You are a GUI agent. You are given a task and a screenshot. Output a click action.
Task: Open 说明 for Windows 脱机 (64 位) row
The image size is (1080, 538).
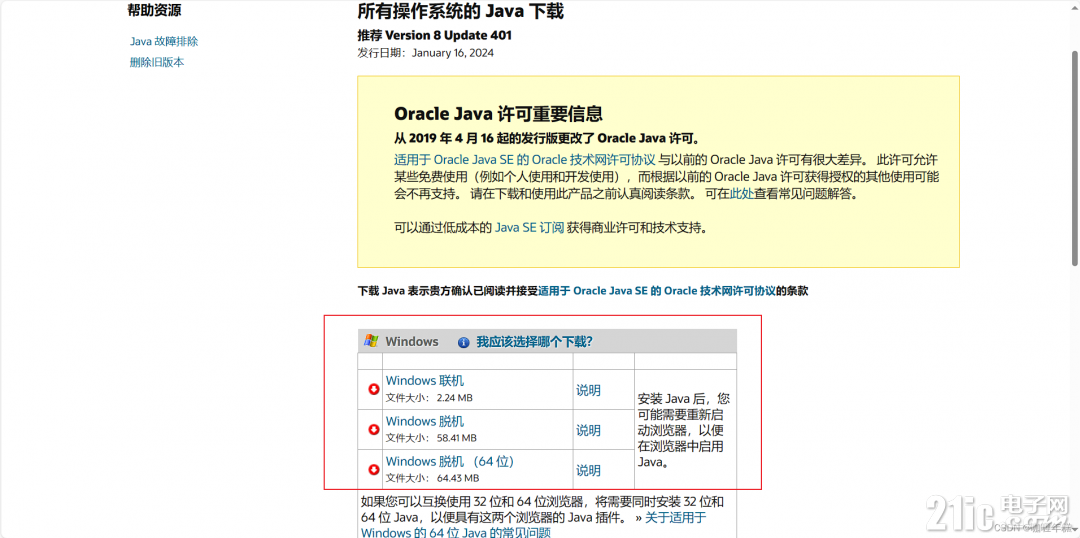(588, 470)
